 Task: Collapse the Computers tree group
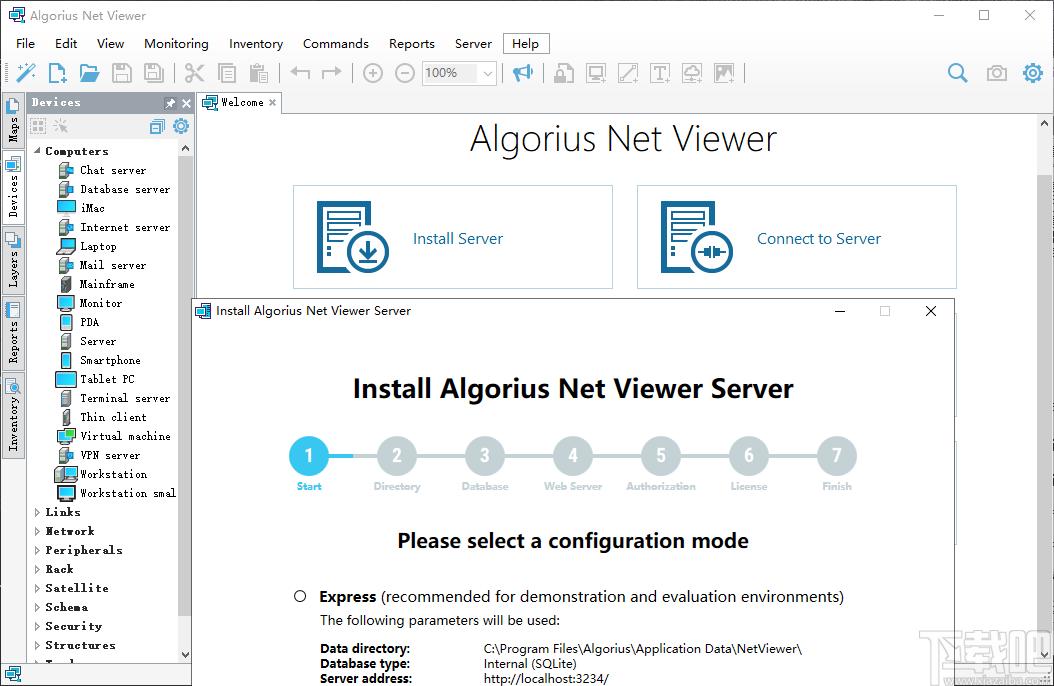coord(37,151)
